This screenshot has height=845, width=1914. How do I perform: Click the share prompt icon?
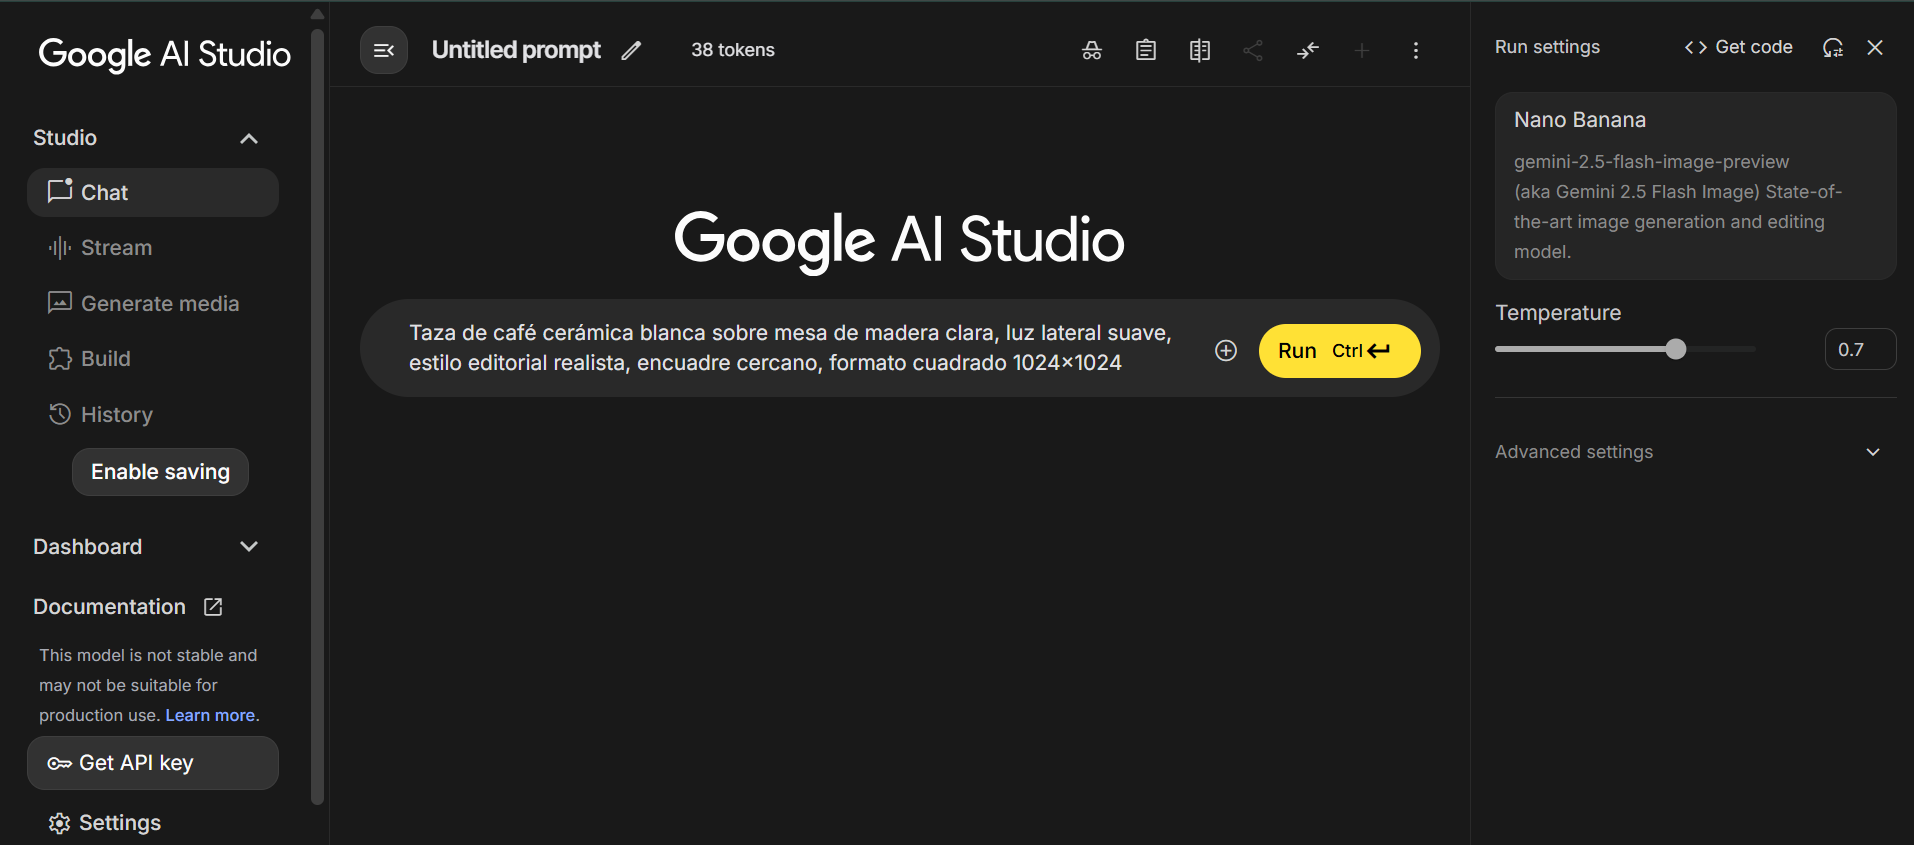(x=1253, y=50)
